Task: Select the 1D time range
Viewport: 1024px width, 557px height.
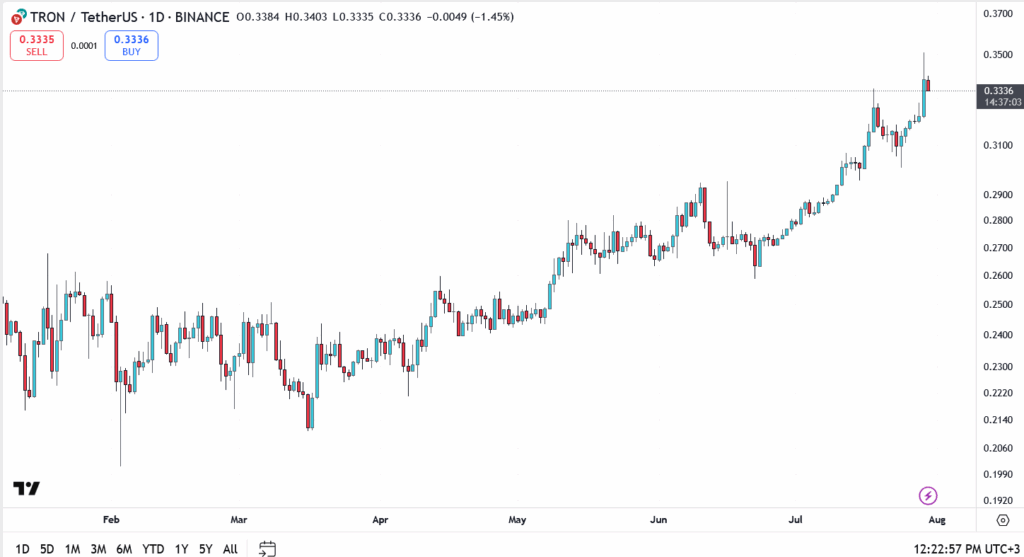Action: coord(22,549)
